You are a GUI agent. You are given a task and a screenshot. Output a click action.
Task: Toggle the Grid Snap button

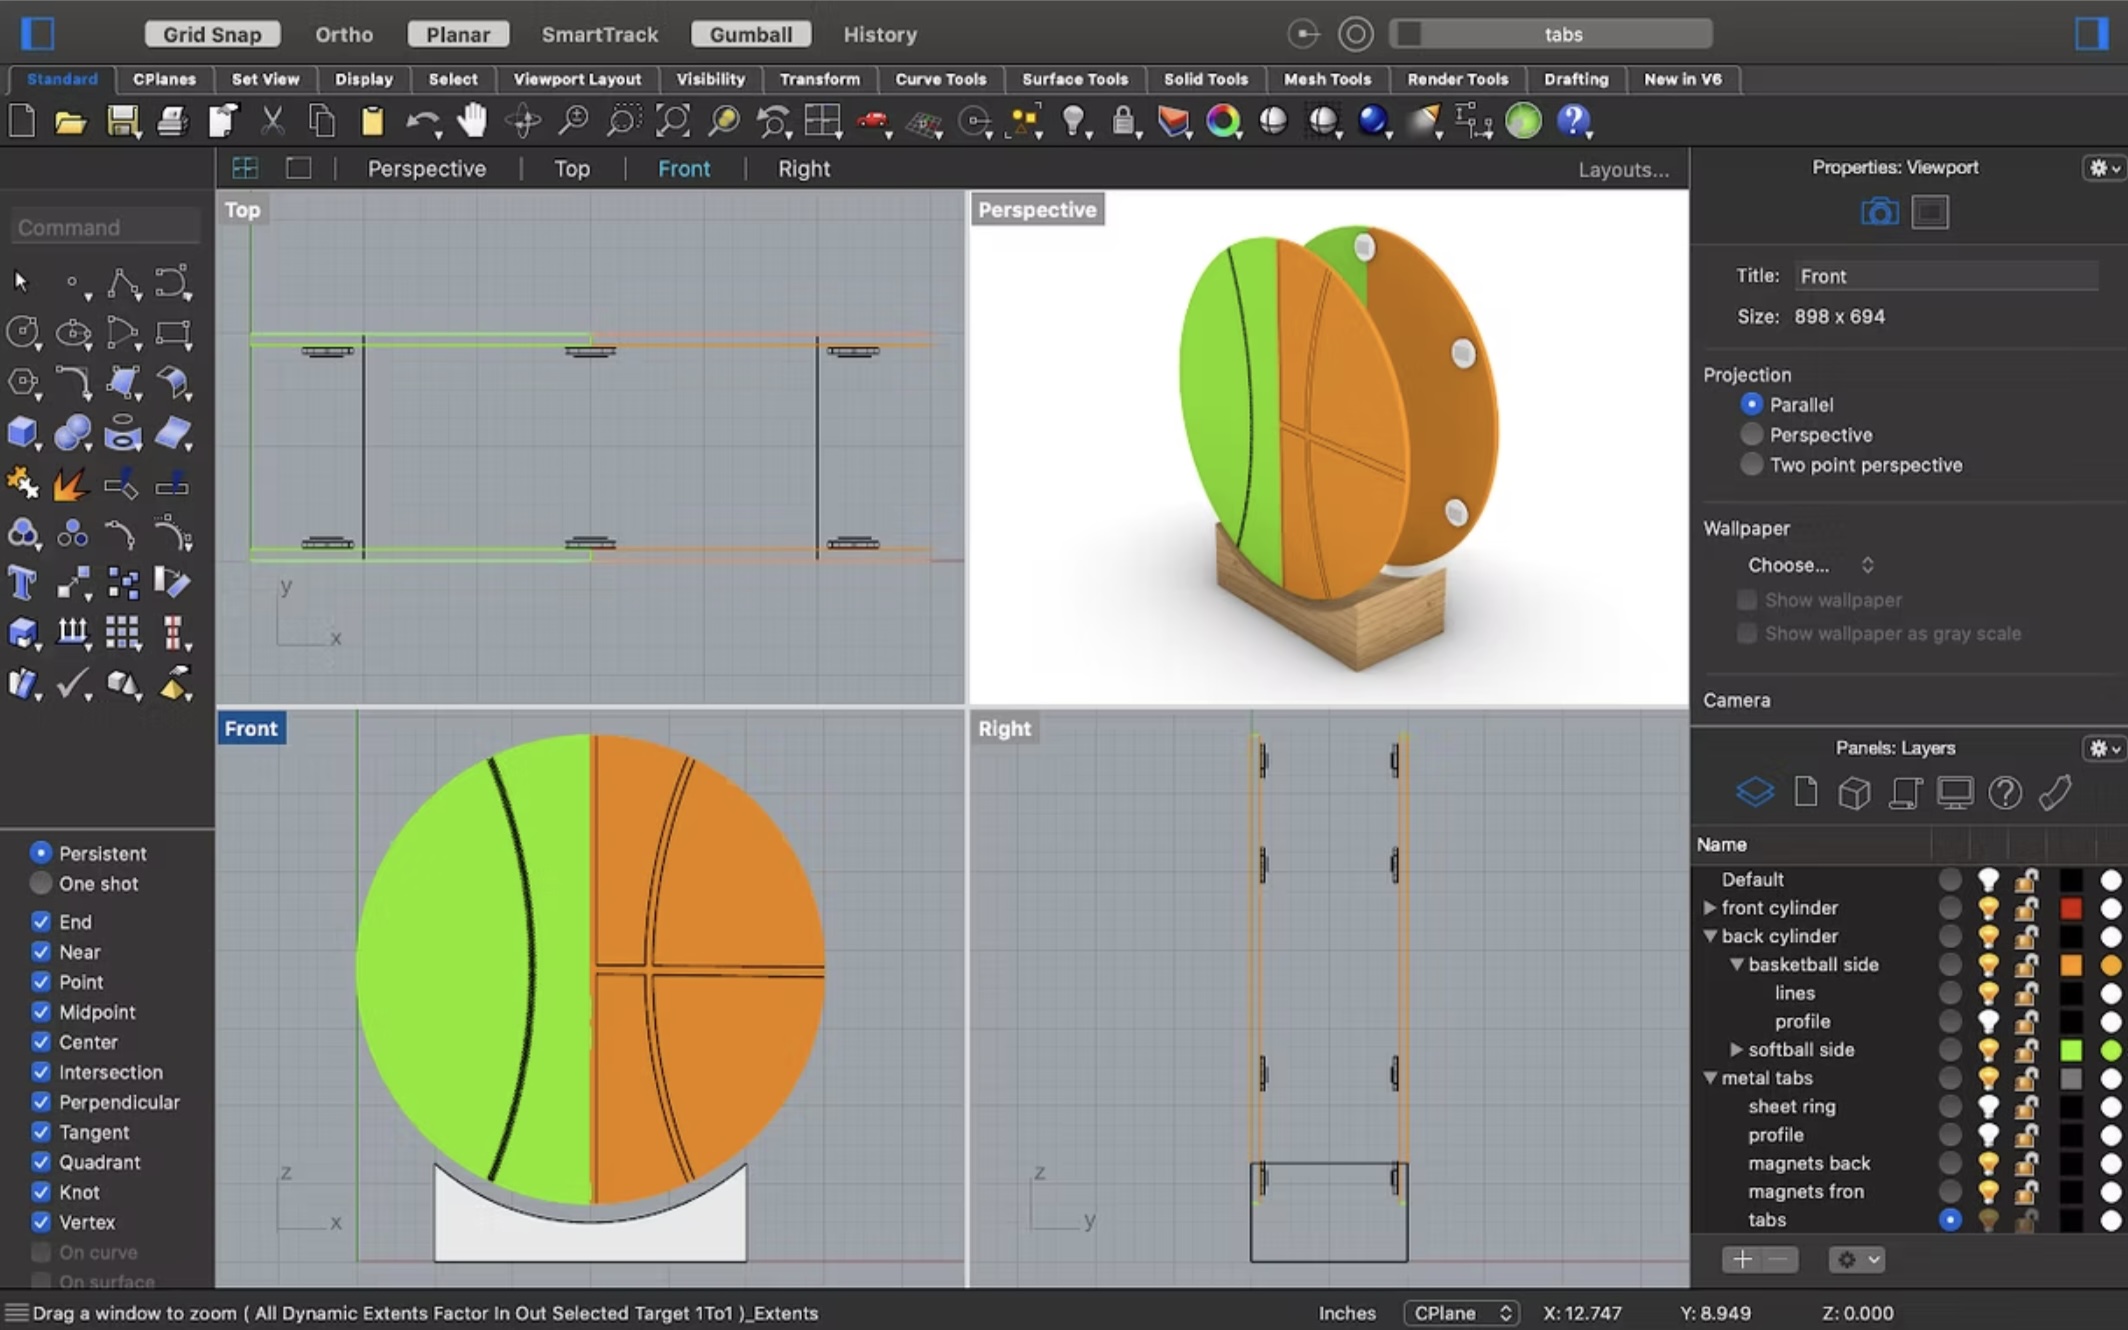212,34
